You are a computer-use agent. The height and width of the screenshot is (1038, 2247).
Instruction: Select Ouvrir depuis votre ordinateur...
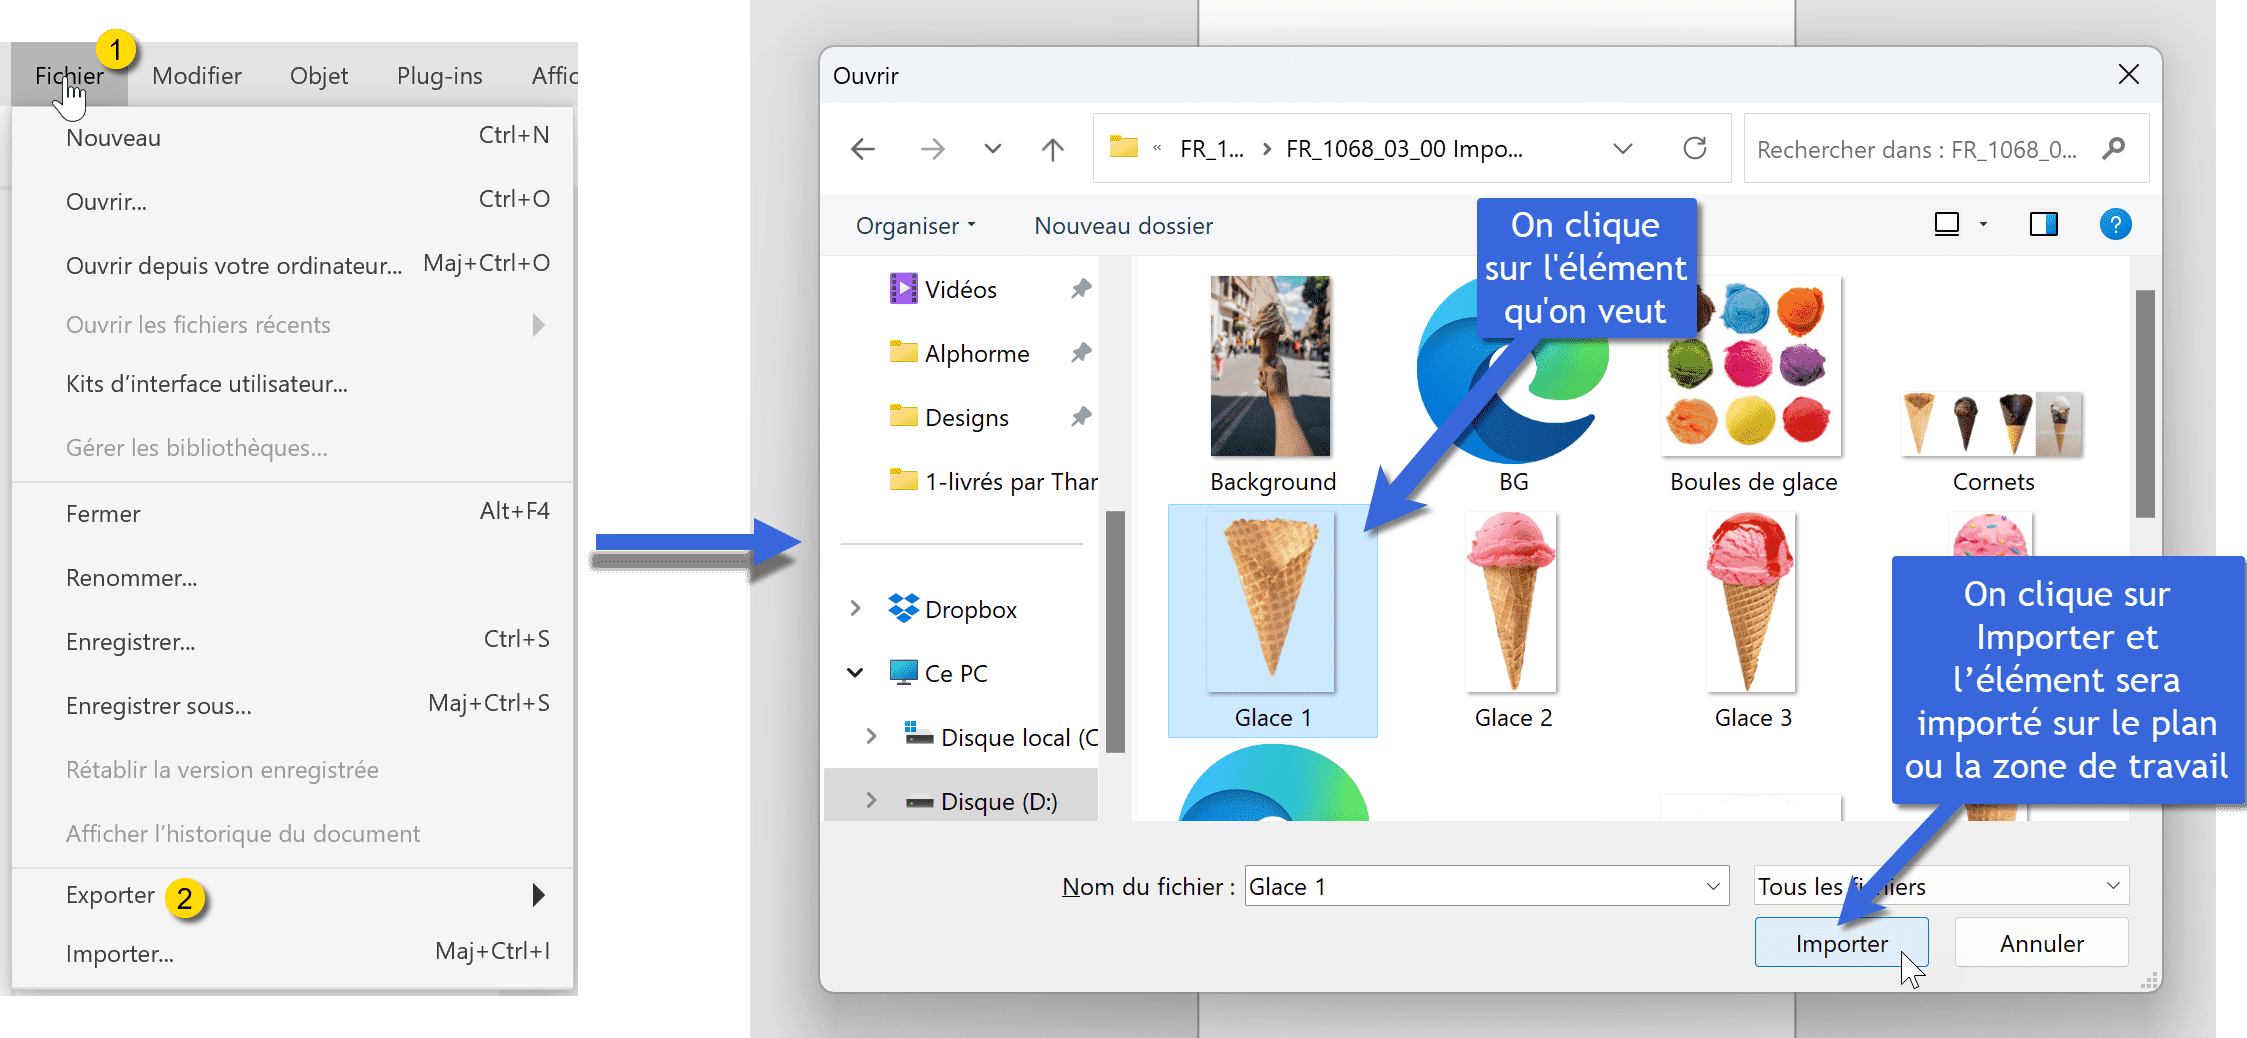point(293,265)
